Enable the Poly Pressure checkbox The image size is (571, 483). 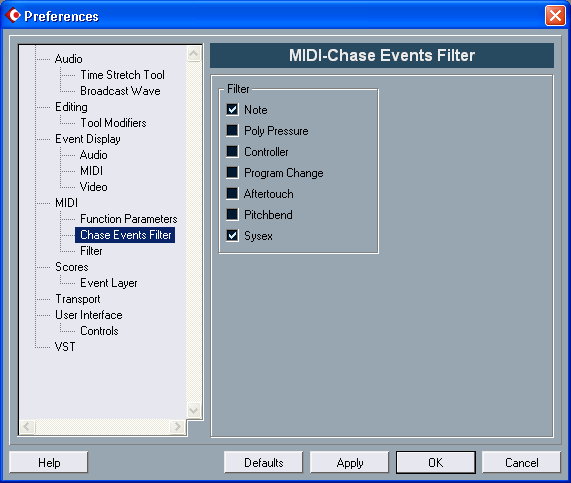click(x=232, y=130)
